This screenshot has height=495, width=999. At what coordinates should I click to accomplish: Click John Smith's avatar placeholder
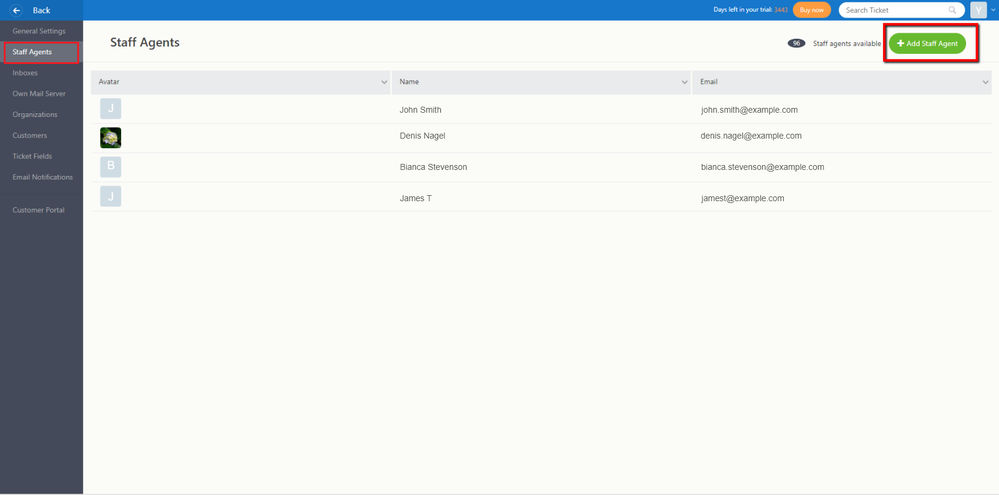coord(110,109)
